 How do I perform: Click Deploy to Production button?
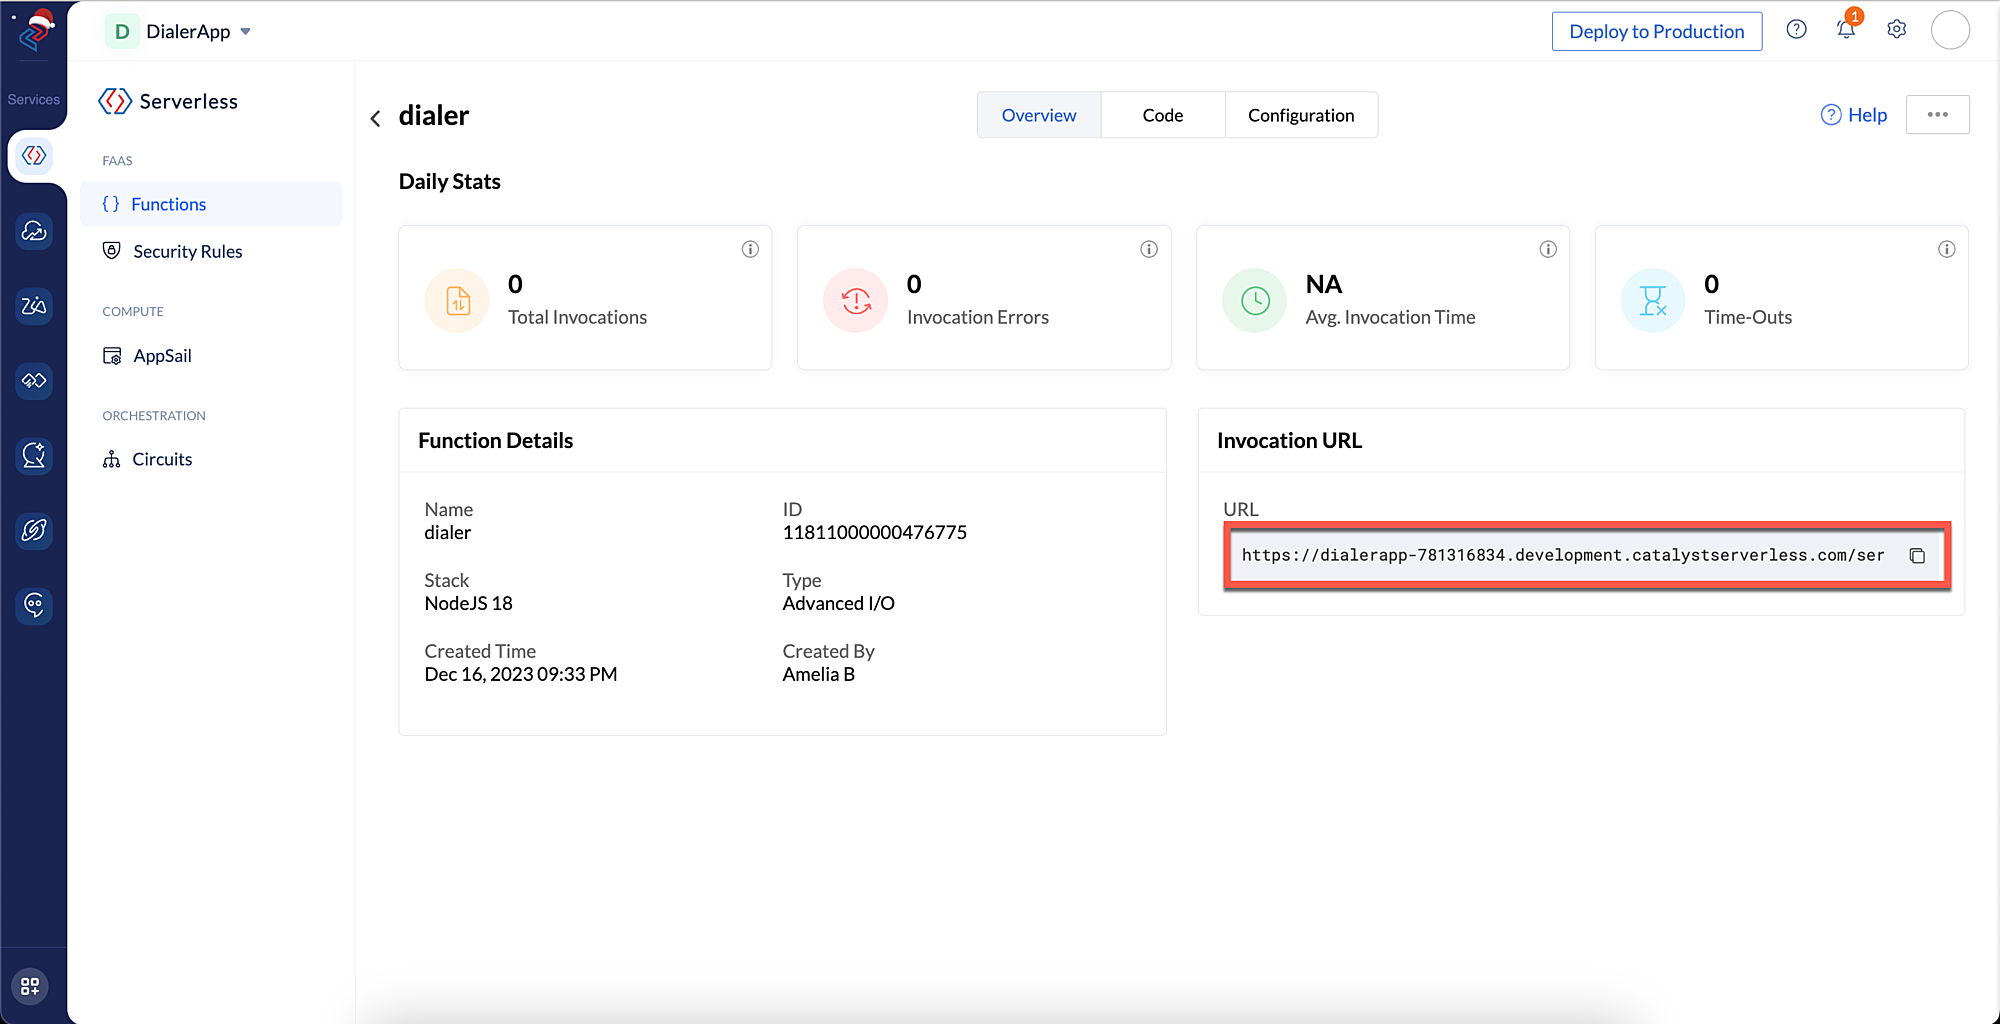1656,31
